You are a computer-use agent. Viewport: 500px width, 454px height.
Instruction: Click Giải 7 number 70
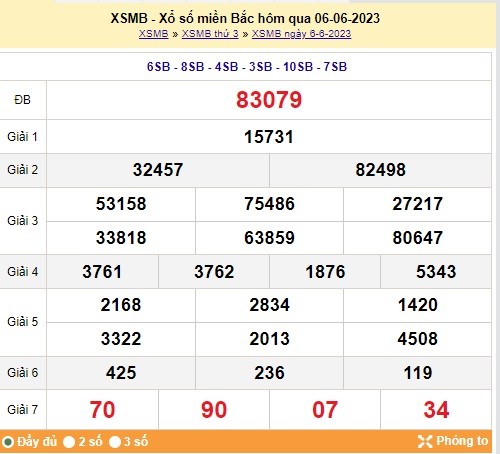(102, 410)
